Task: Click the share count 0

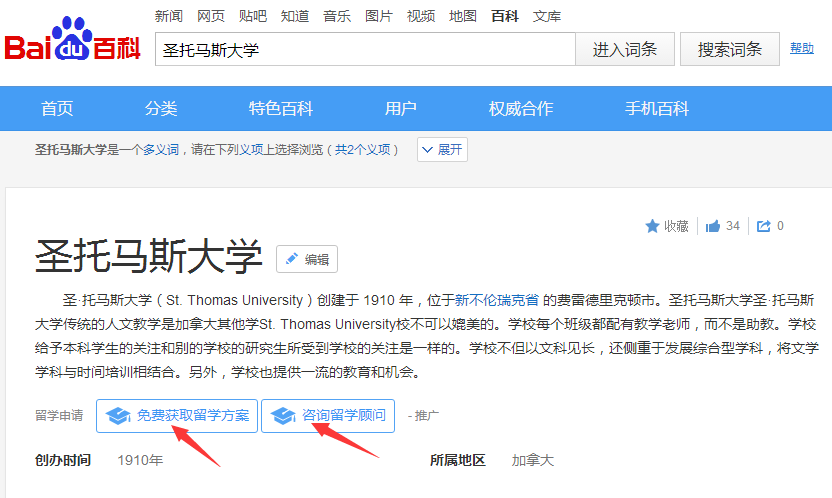Action: tap(780, 226)
